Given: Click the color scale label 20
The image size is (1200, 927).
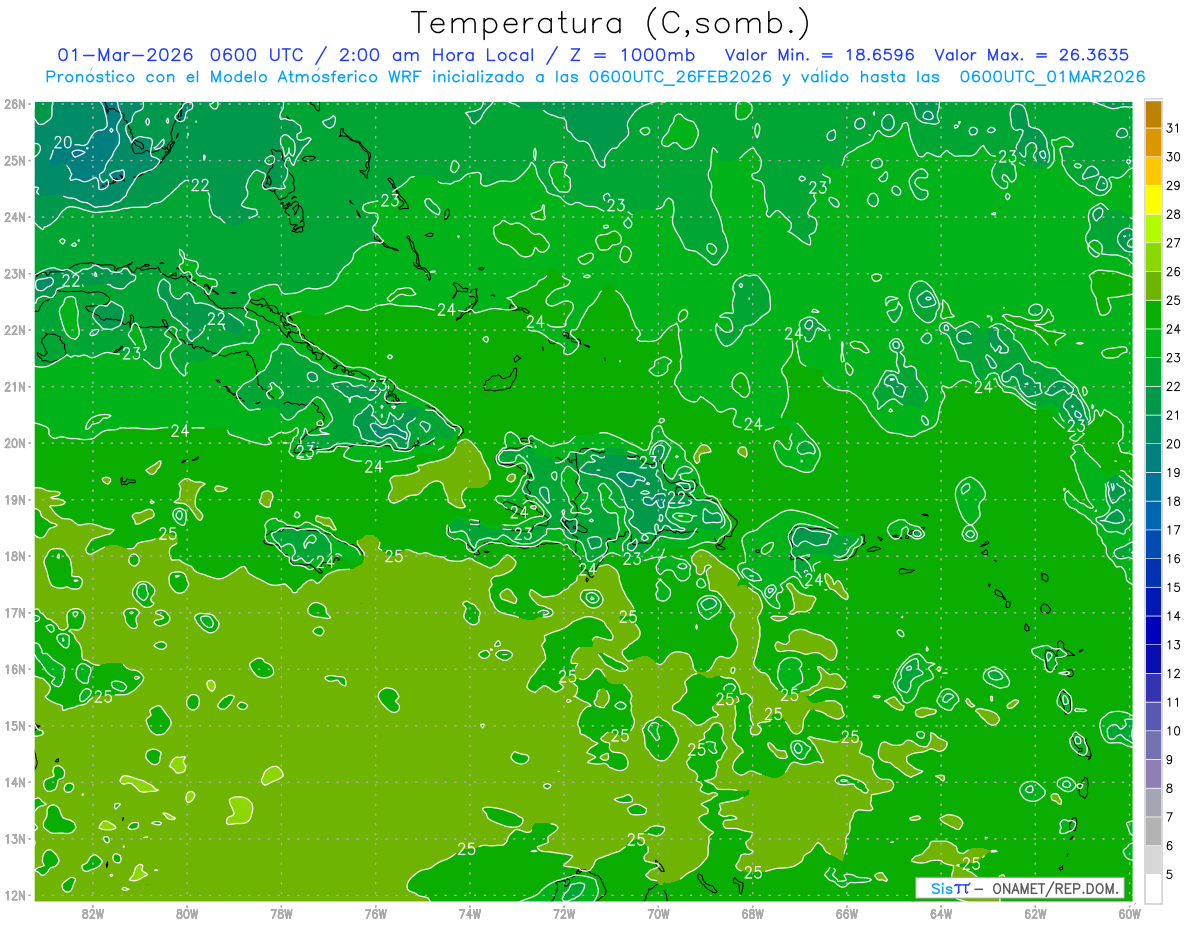Looking at the screenshot, I should (1173, 444).
